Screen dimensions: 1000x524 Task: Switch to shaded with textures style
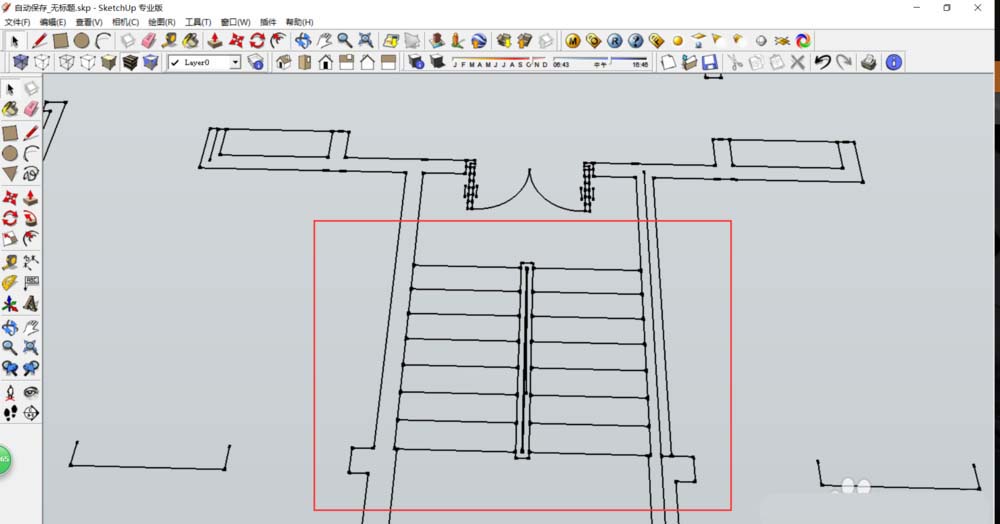129,62
